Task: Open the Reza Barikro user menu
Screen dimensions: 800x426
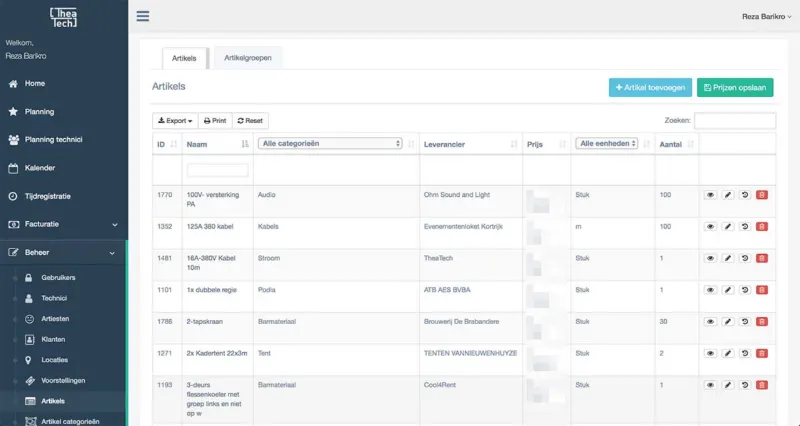Action: [x=766, y=16]
